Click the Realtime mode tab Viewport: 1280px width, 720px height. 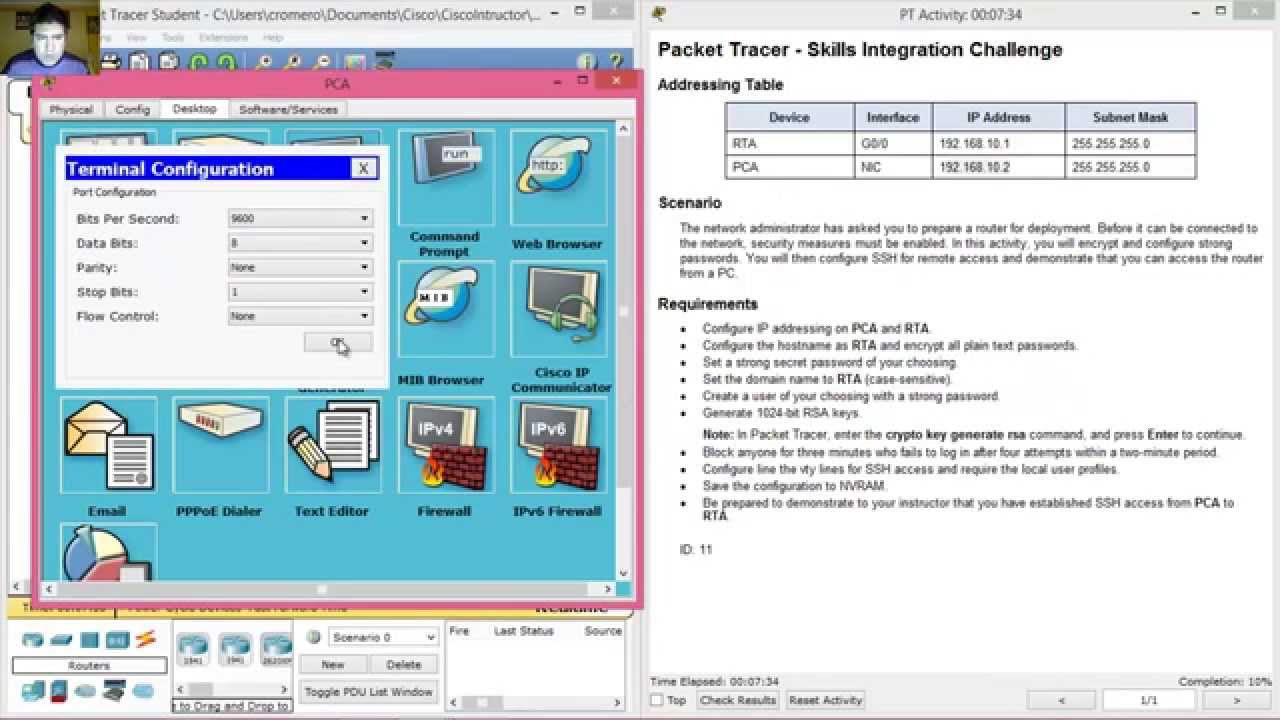[571, 607]
